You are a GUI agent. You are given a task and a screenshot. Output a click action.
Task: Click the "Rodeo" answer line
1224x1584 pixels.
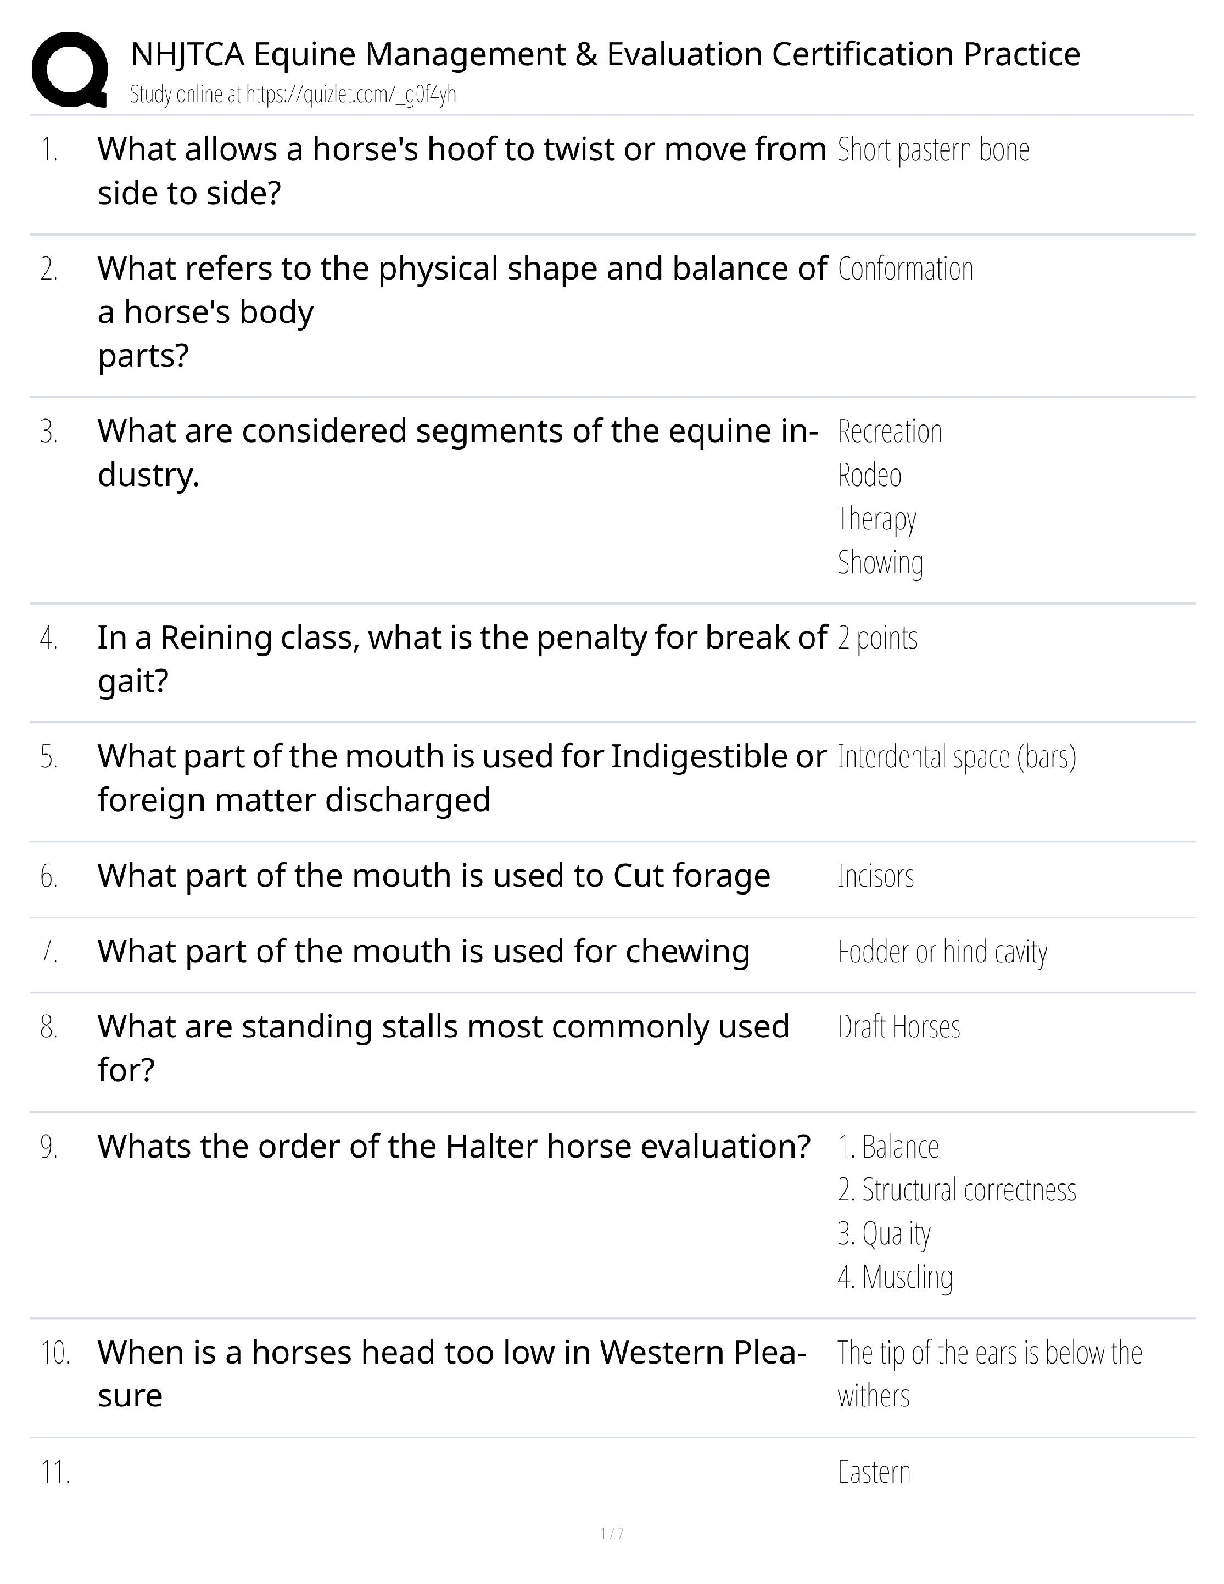869,475
